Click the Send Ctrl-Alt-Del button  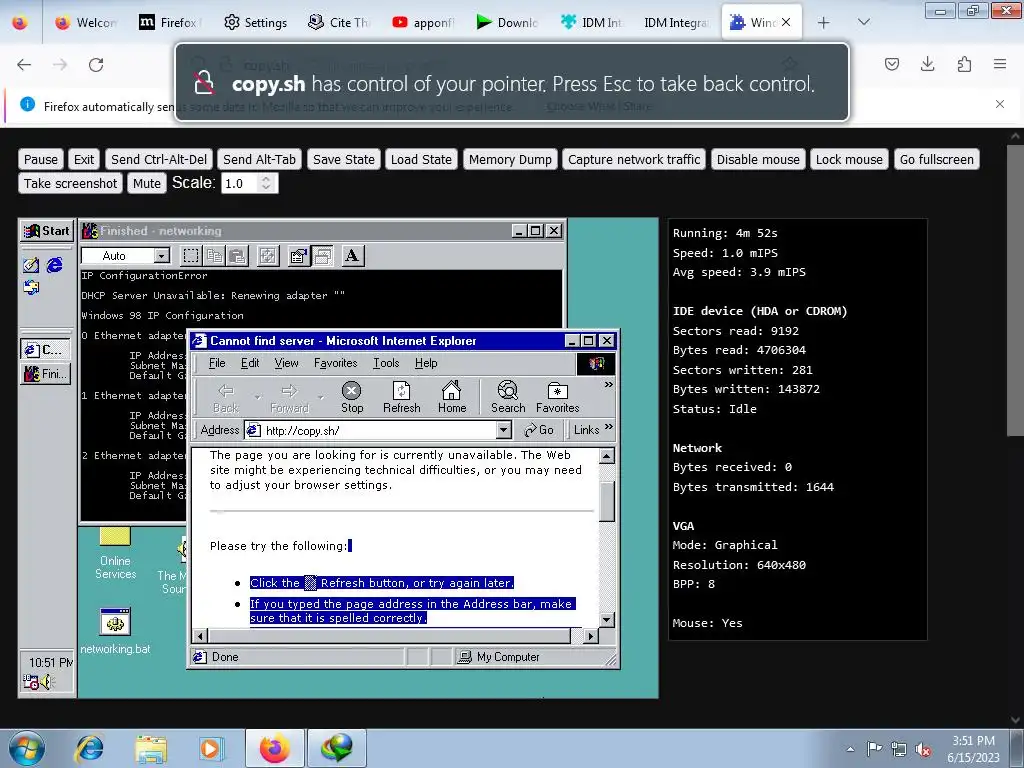tap(159, 159)
